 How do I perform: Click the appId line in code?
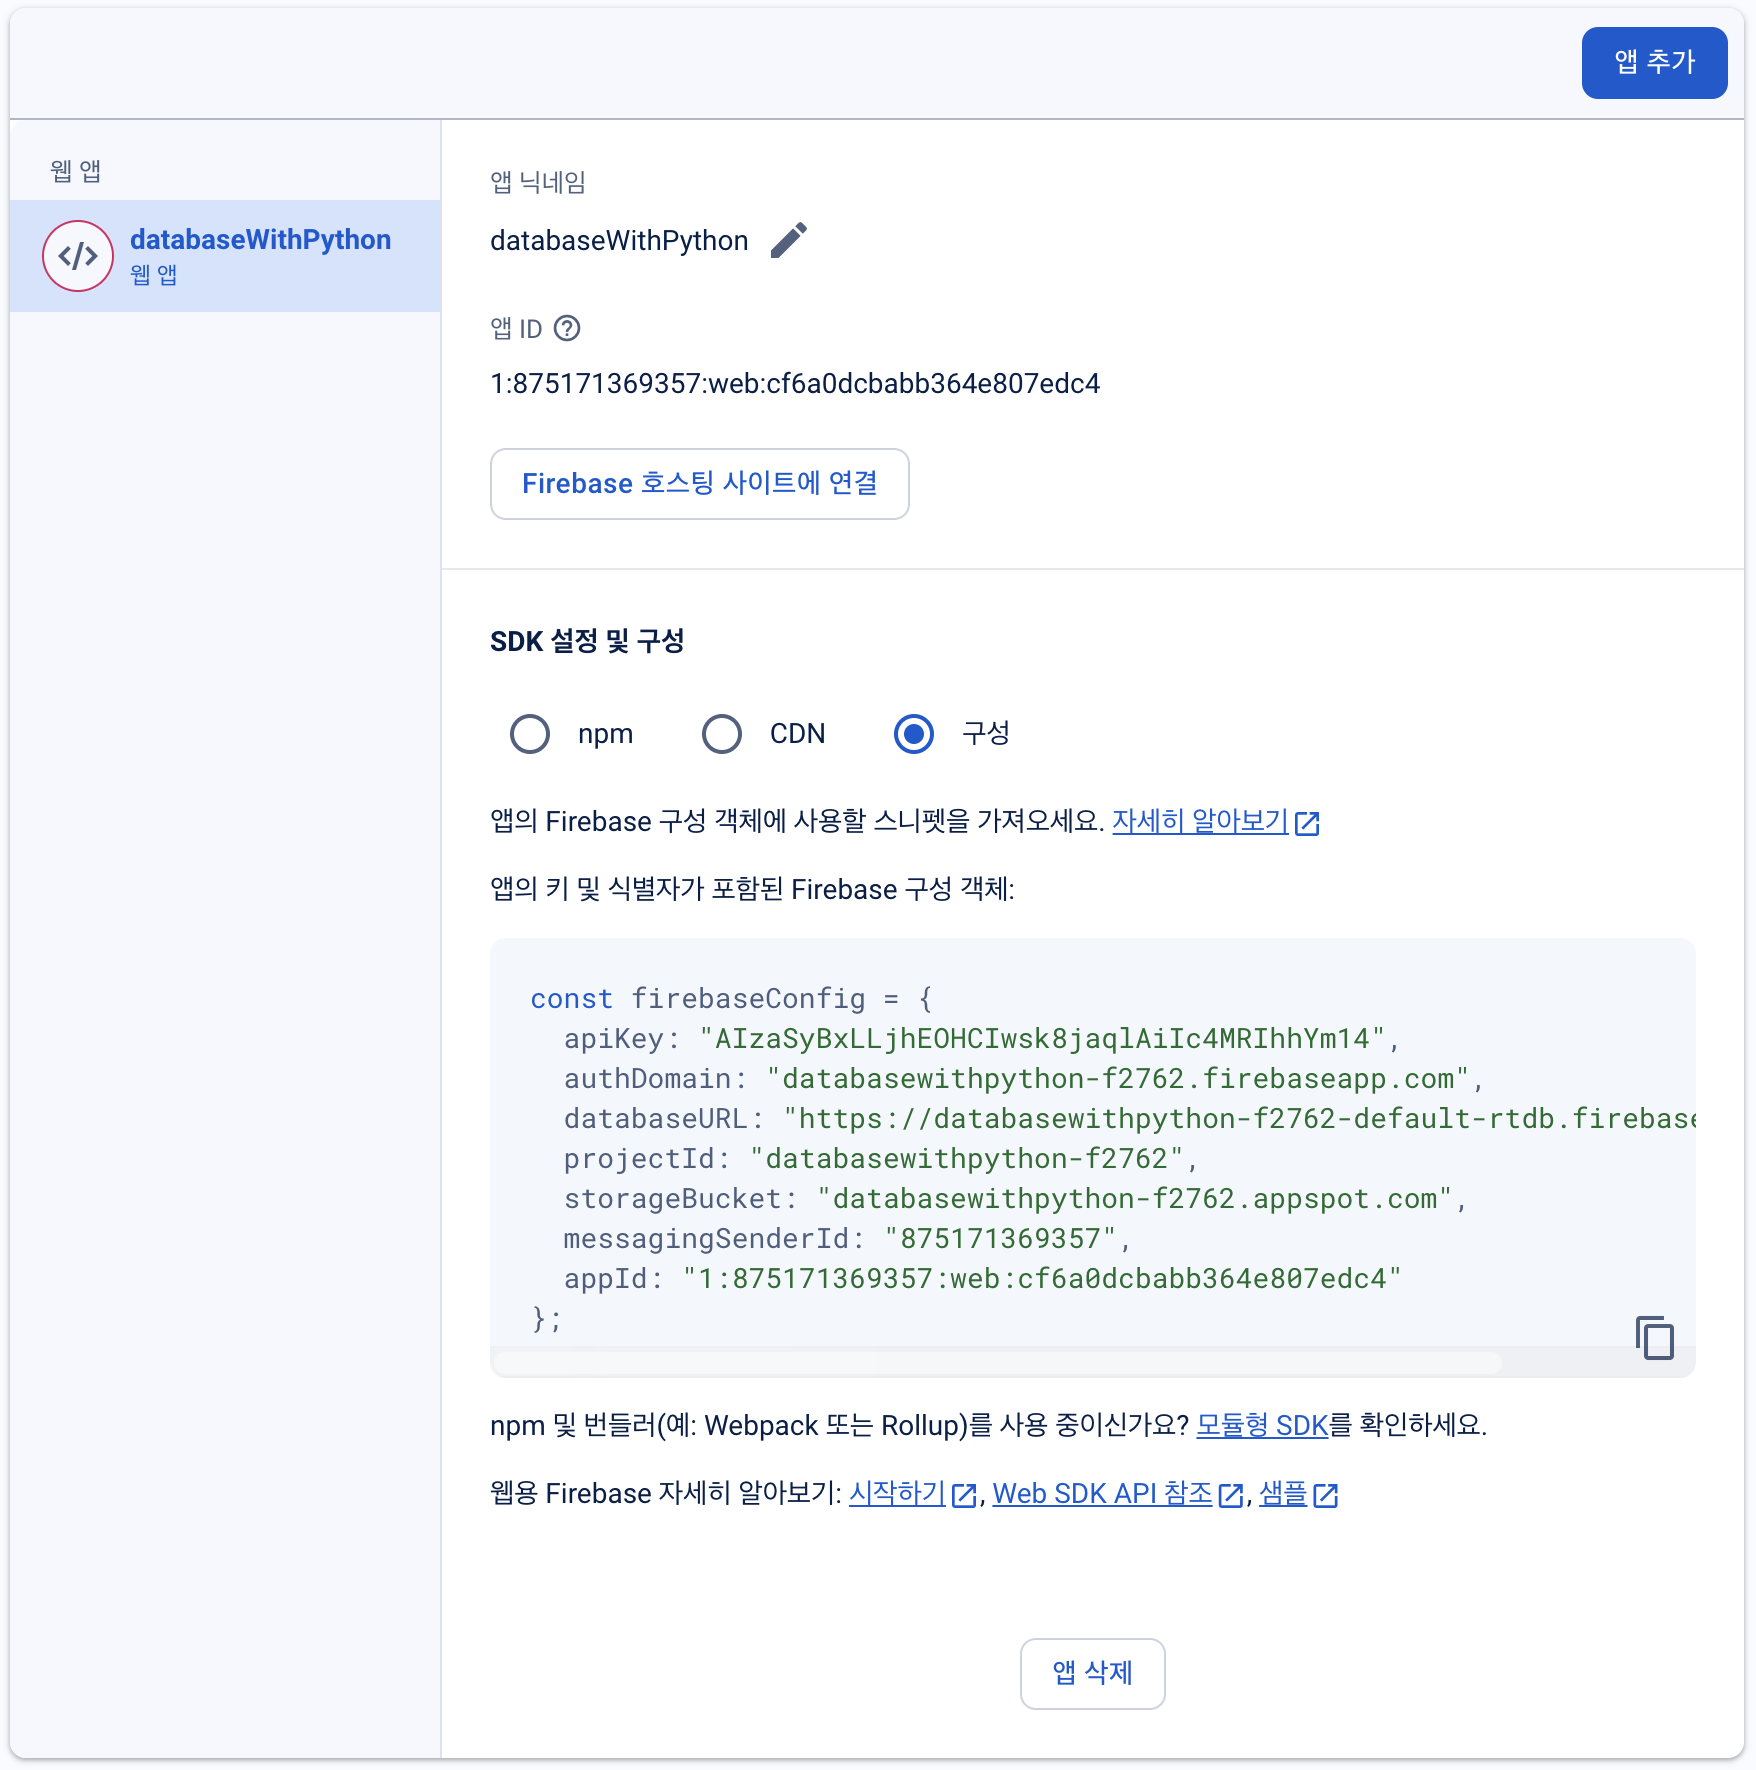[x=983, y=1279]
